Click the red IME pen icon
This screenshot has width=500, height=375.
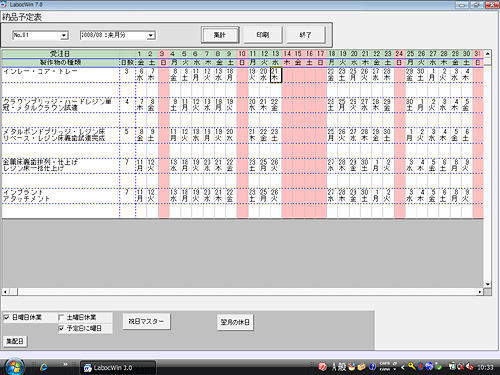(x=322, y=367)
